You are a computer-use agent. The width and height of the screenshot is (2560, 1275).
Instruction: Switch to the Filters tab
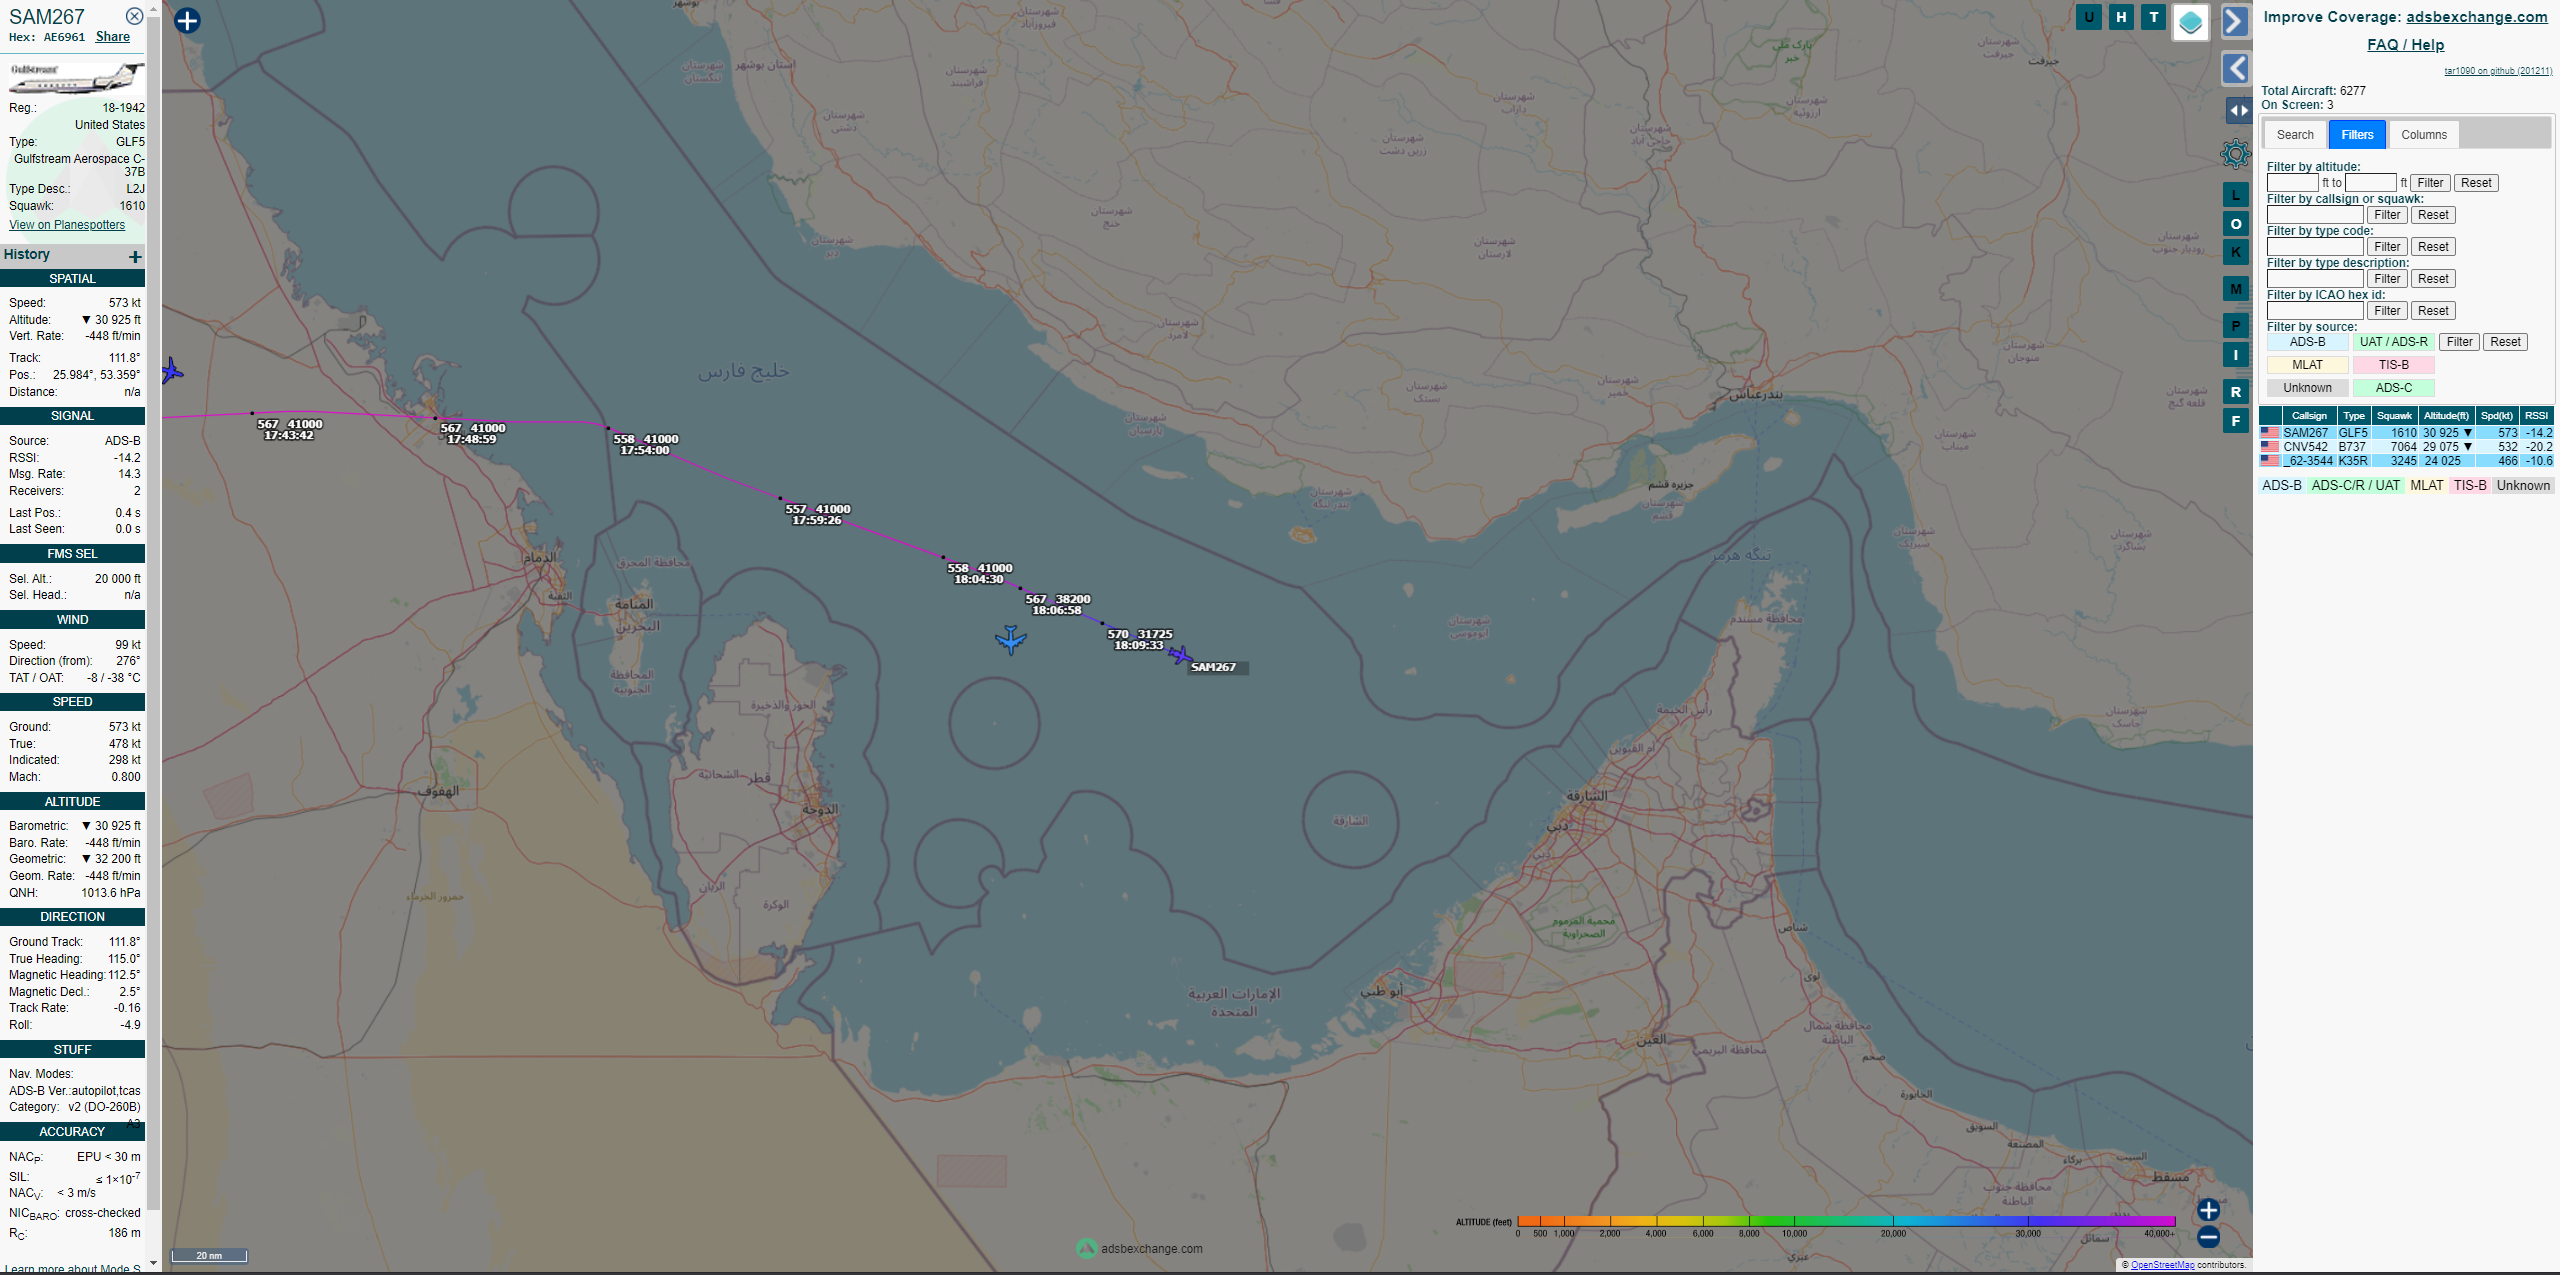tap(2357, 135)
